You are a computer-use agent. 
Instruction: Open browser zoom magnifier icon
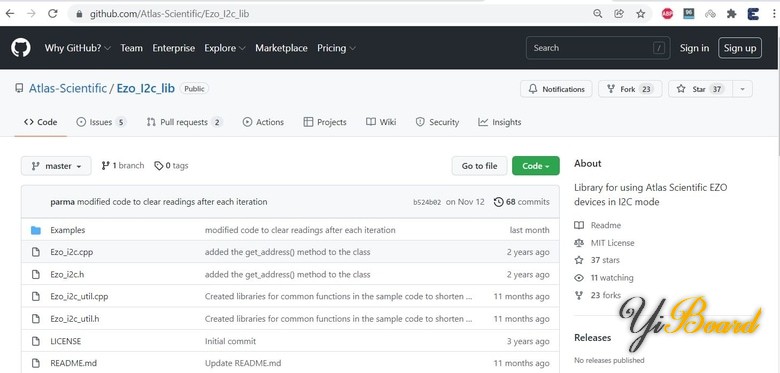pyautogui.click(x=597, y=14)
